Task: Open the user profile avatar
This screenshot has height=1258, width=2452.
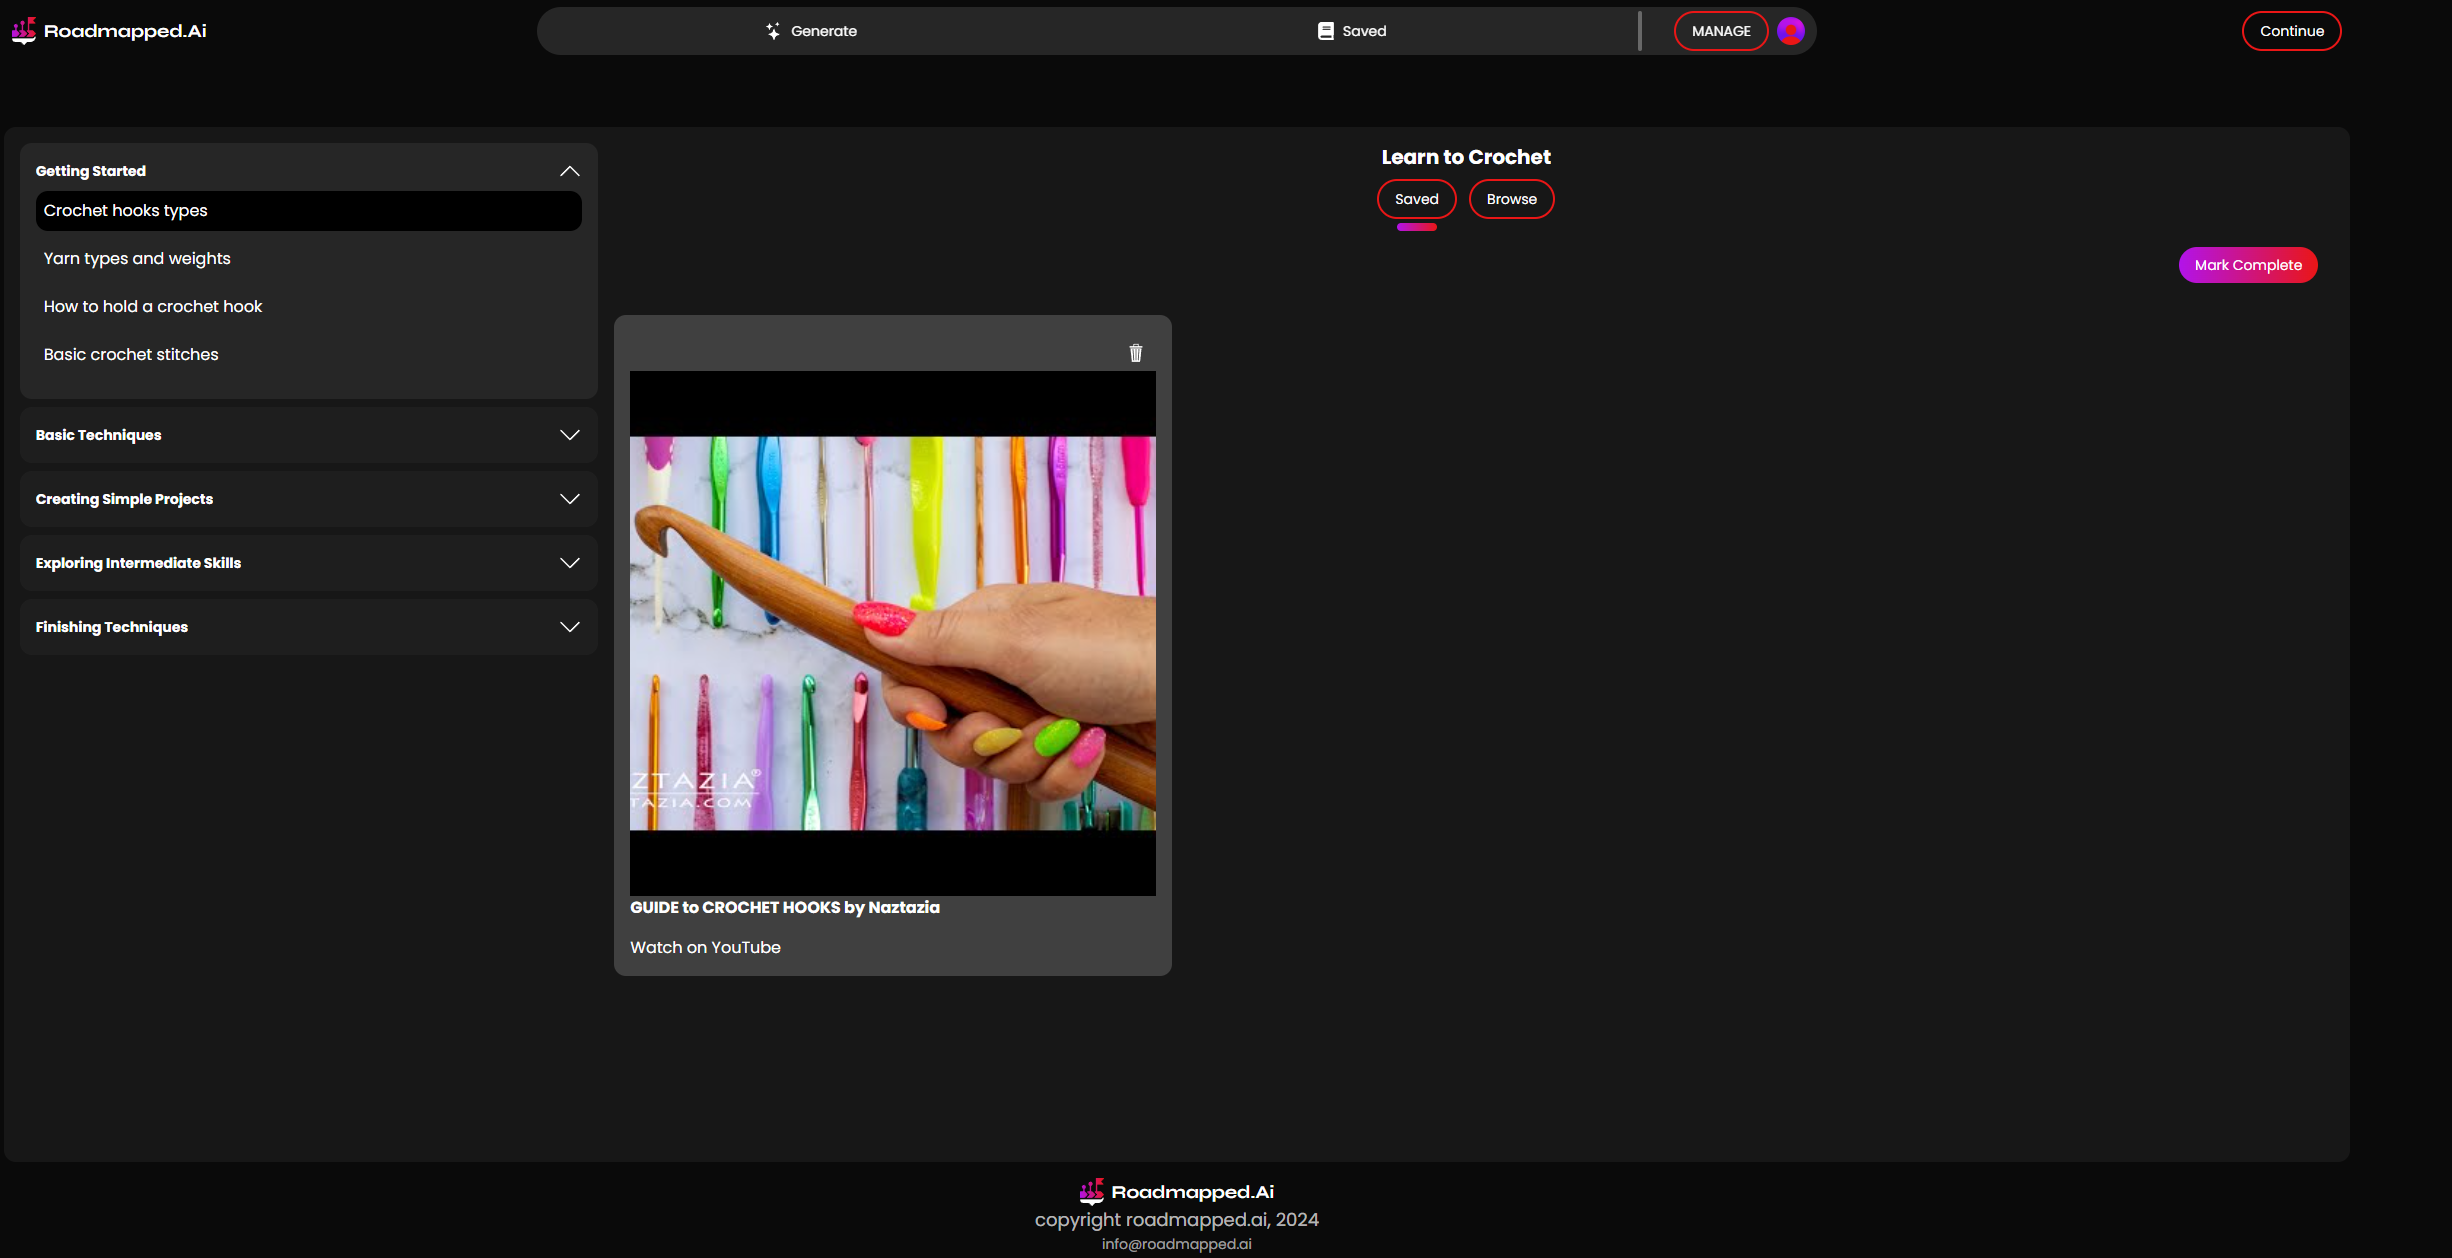Action: click(x=1790, y=31)
